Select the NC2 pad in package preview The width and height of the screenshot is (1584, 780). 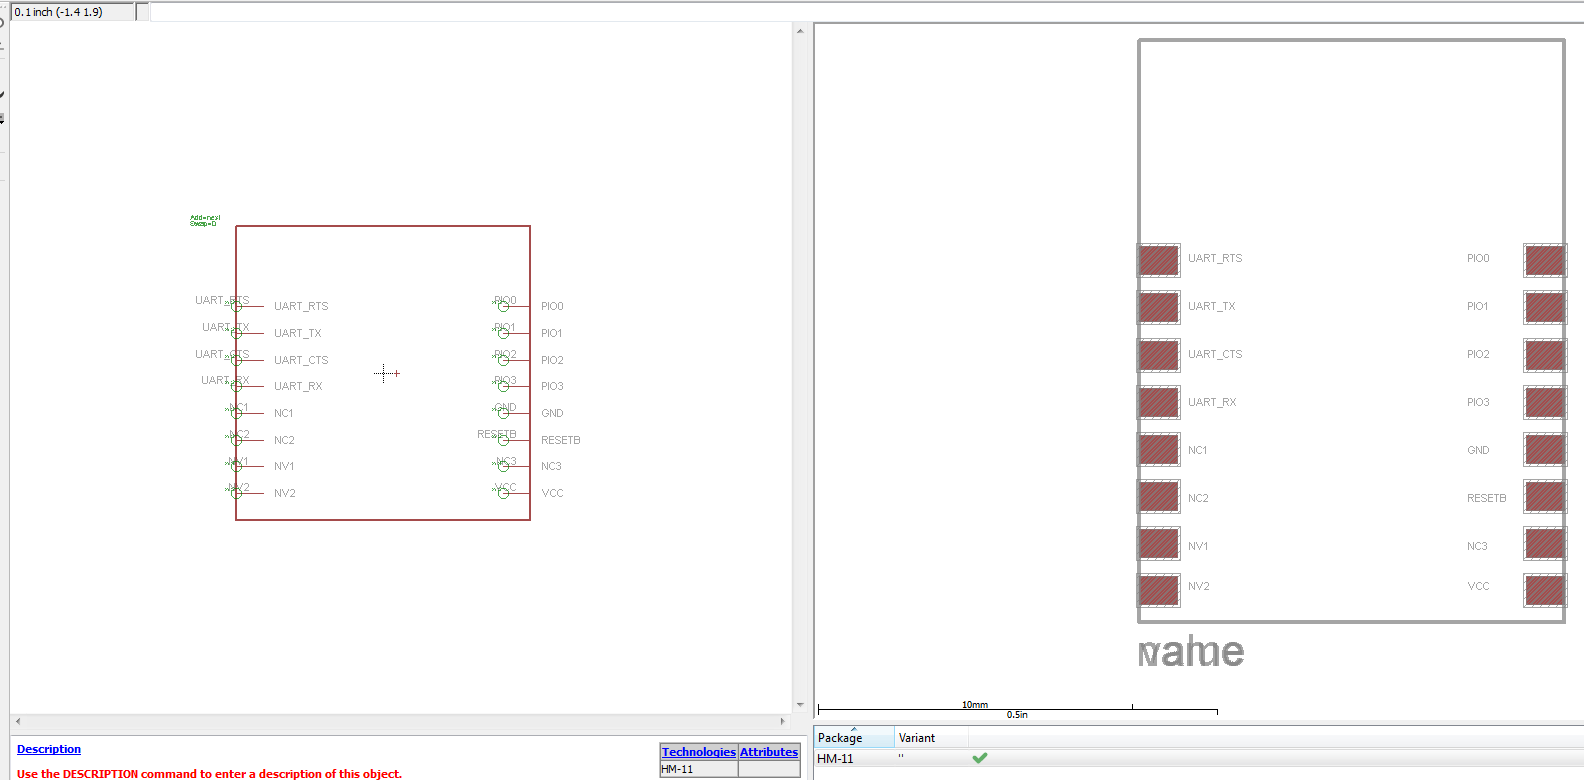[x=1159, y=496]
